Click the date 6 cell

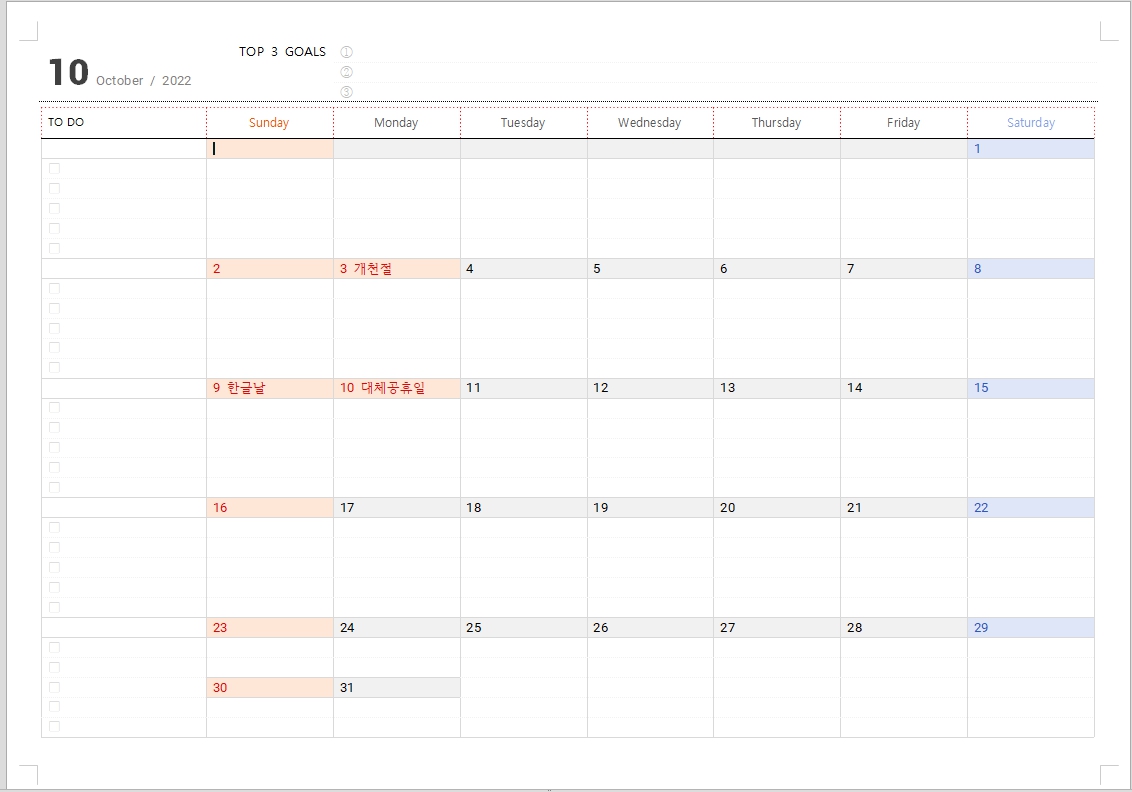tap(777, 269)
